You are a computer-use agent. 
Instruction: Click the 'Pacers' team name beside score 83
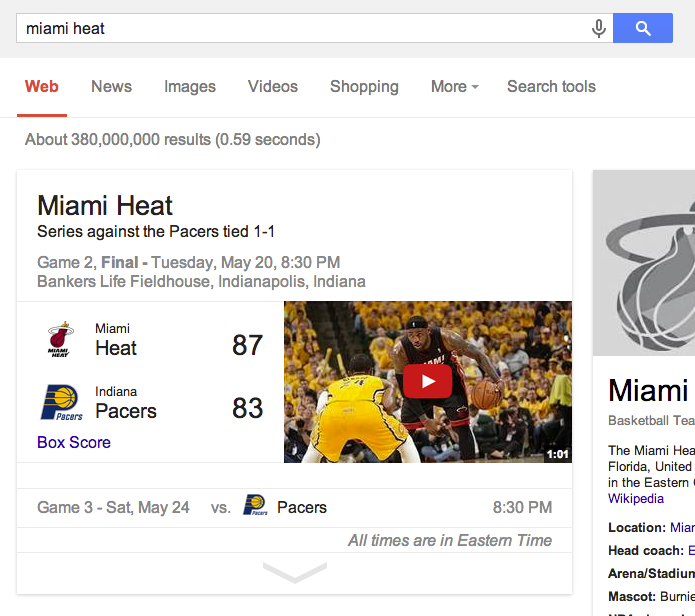pyautogui.click(x=126, y=411)
